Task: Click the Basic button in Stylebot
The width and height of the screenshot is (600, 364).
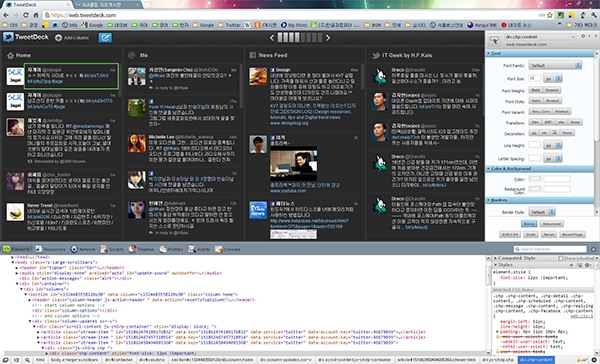Action: click(529, 224)
